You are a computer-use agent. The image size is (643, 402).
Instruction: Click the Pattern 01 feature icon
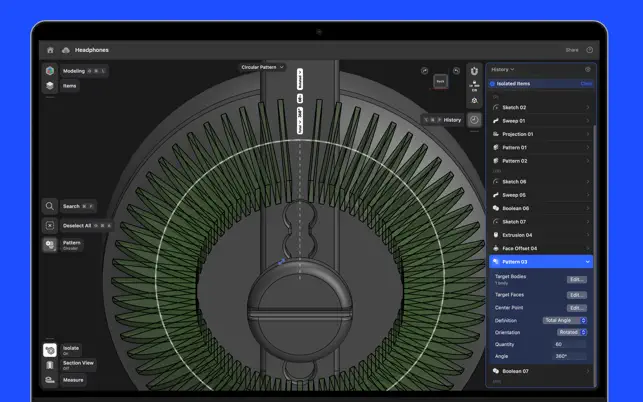496,147
